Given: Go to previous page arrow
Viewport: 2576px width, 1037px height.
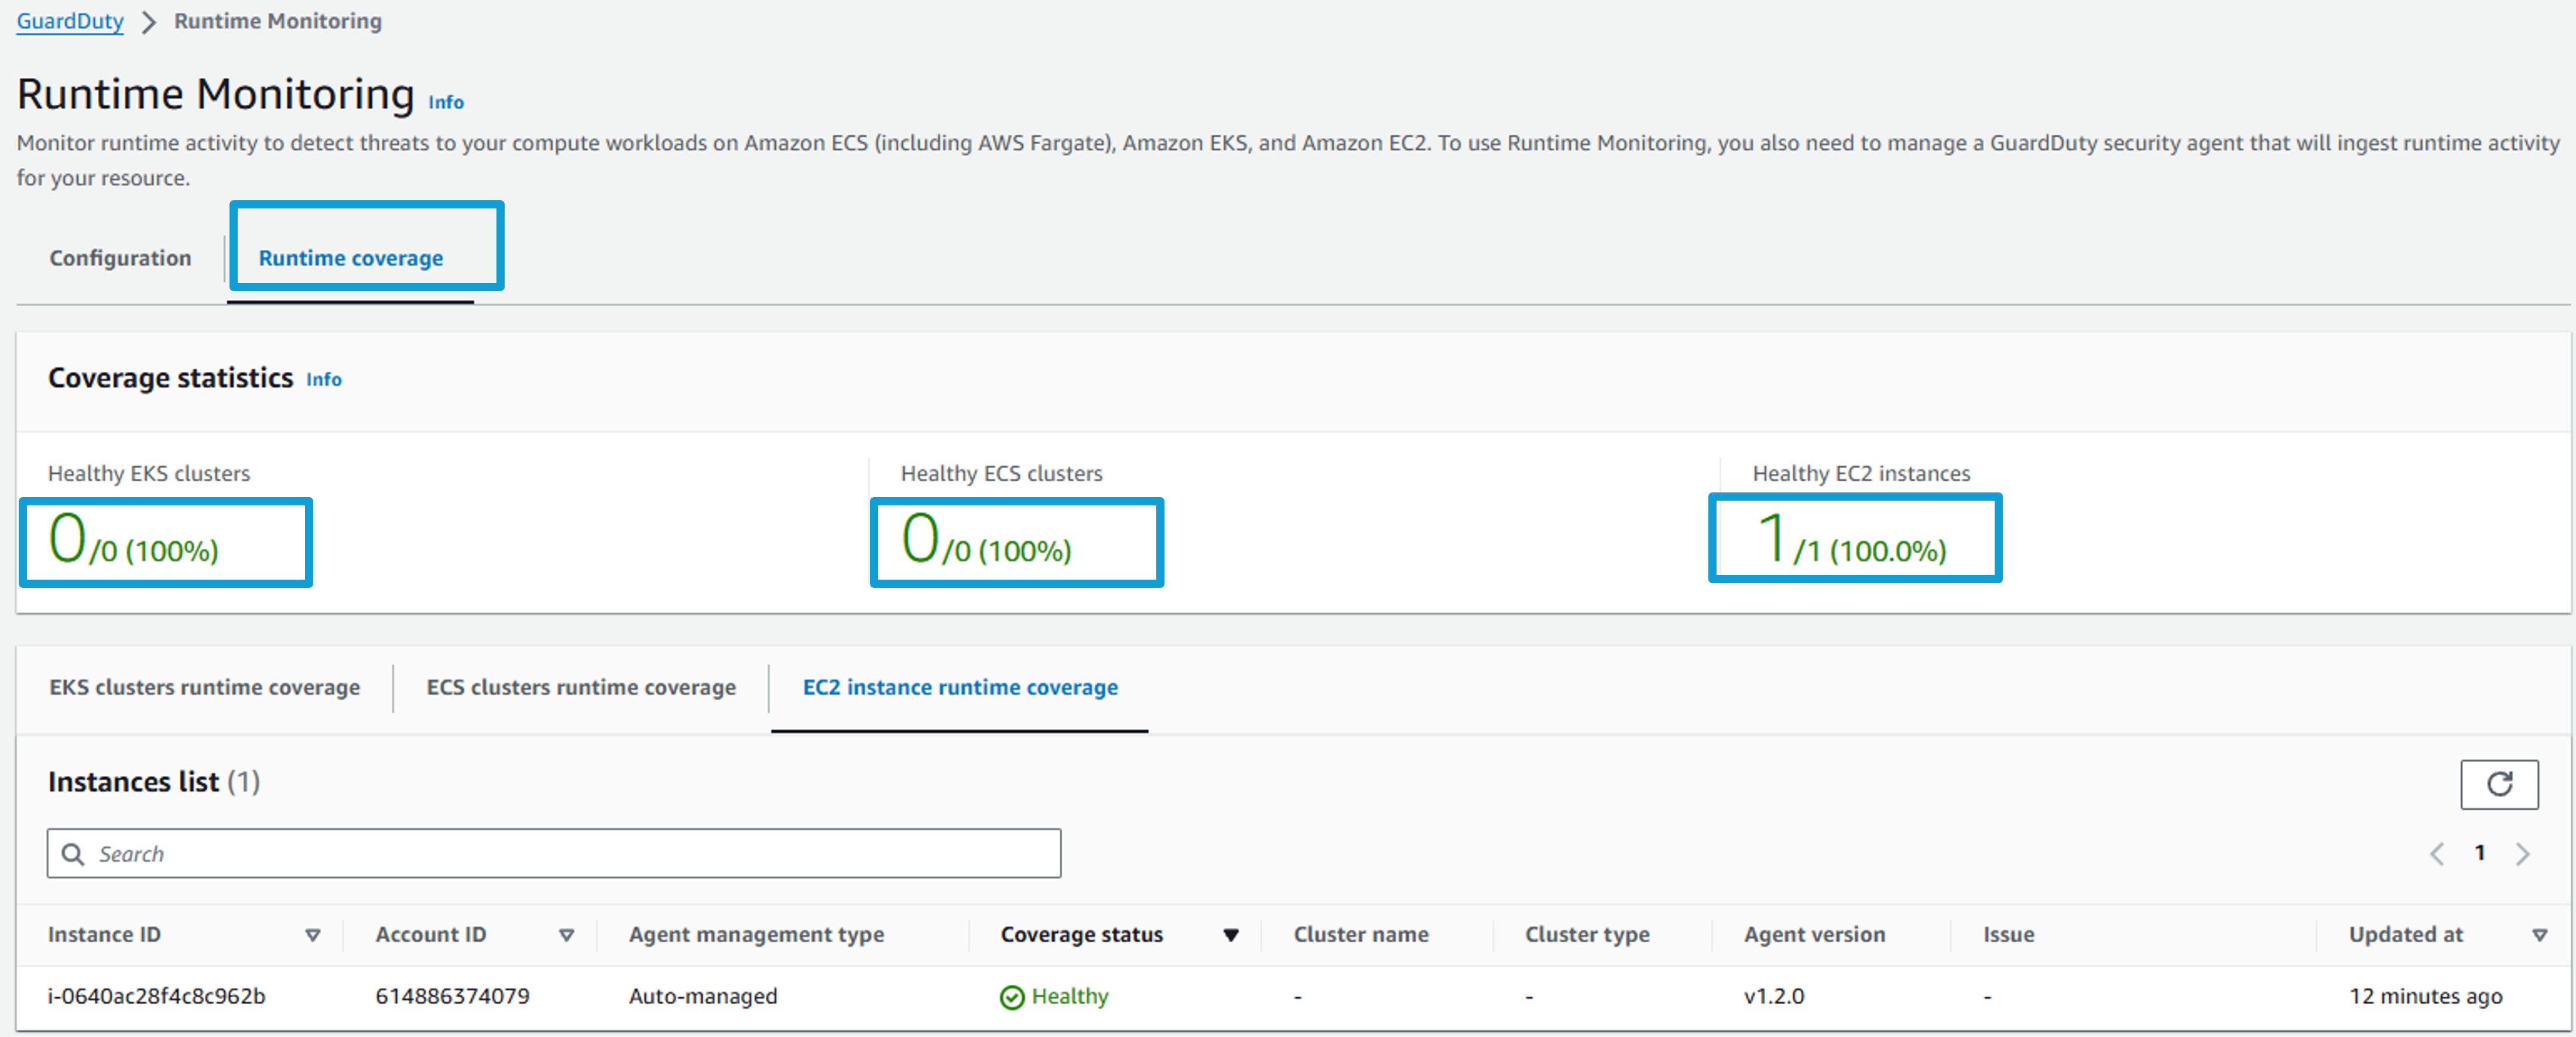Looking at the screenshot, I should (x=2437, y=854).
